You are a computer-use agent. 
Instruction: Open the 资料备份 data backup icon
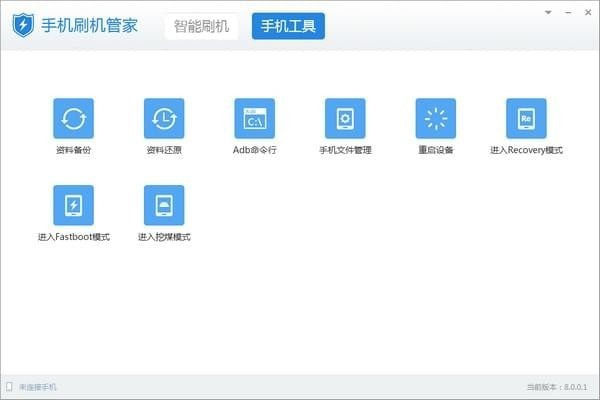point(73,118)
